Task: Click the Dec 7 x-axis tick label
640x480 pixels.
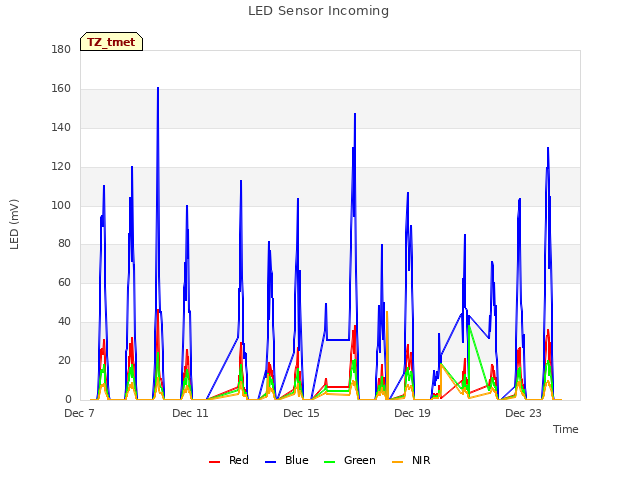Action: point(79,413)
